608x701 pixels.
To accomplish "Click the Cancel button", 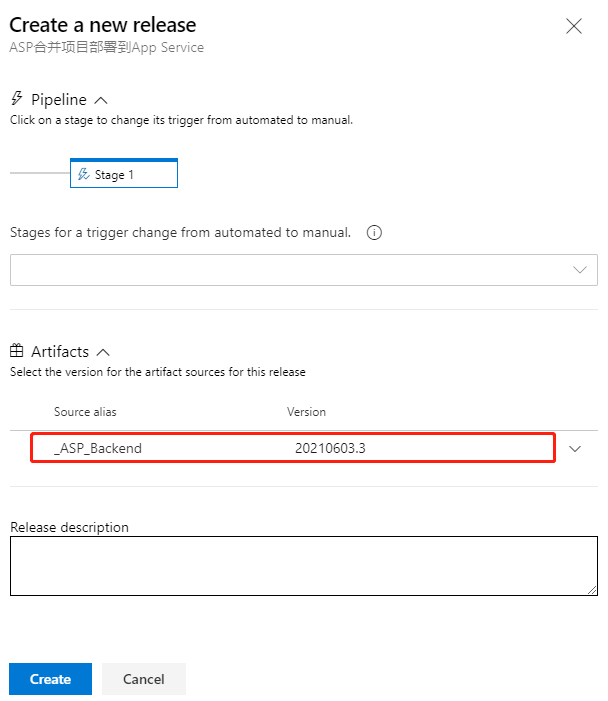I will coord(144,679).
